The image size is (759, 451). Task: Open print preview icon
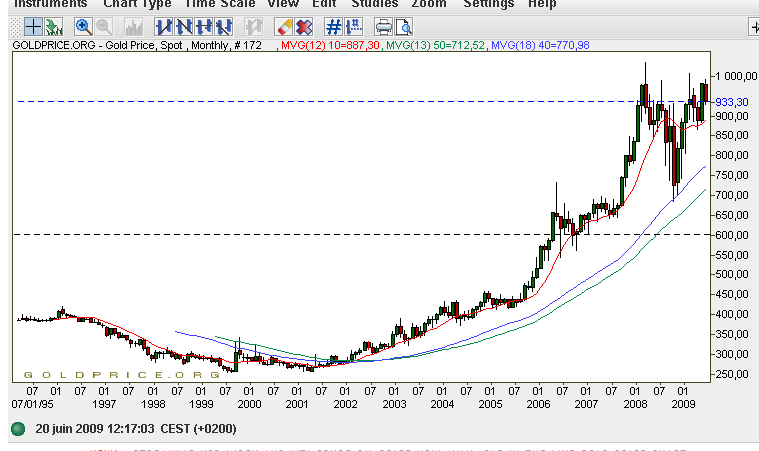pyautogui.click(x=403, y=26)
